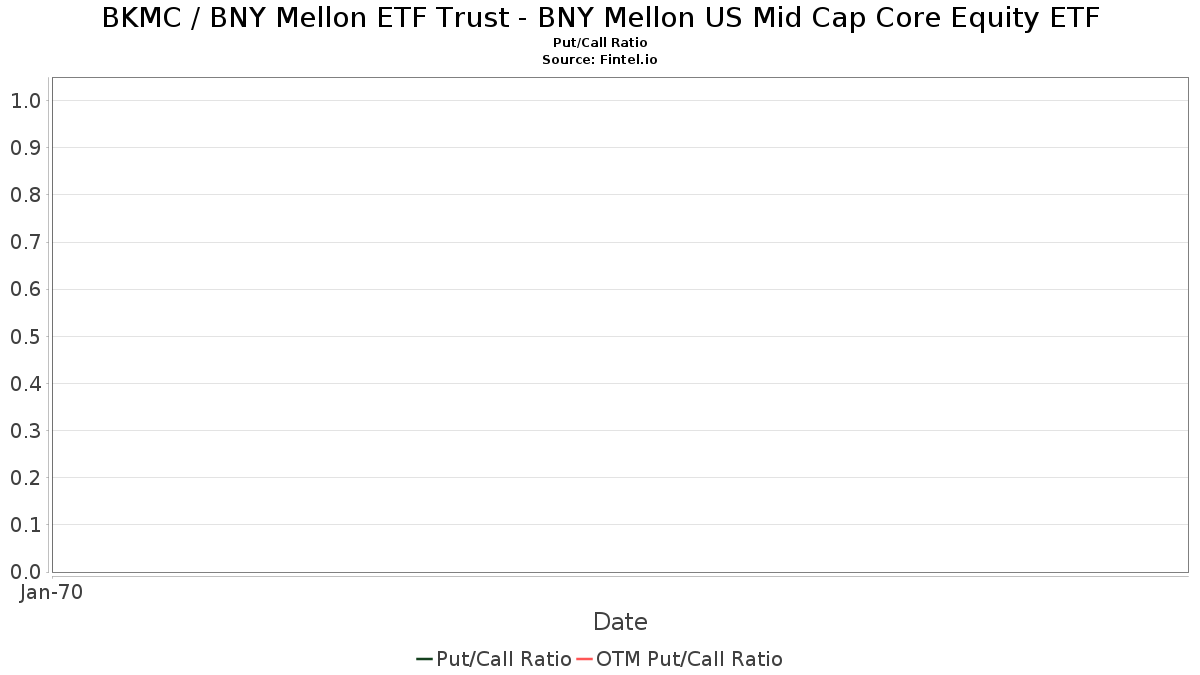Click the 0.2 y-axis label
Image resolution: width=1200 pixels, height=675 pixels.
(25, 478)
